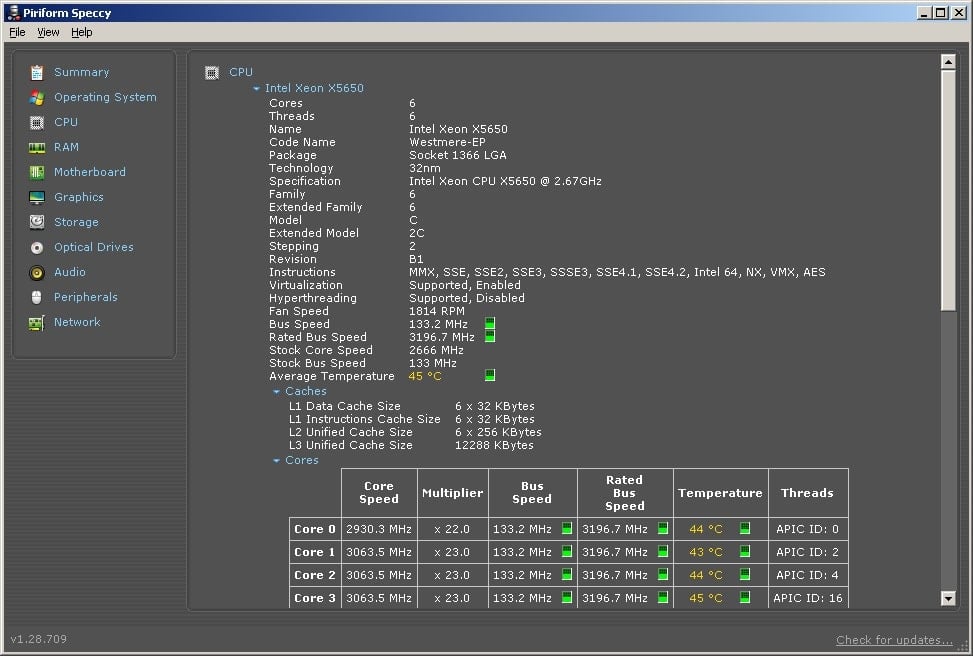The image size is (973, 656).
Task: Click the APIC ID: 16 cell
Action: [808, 598]
